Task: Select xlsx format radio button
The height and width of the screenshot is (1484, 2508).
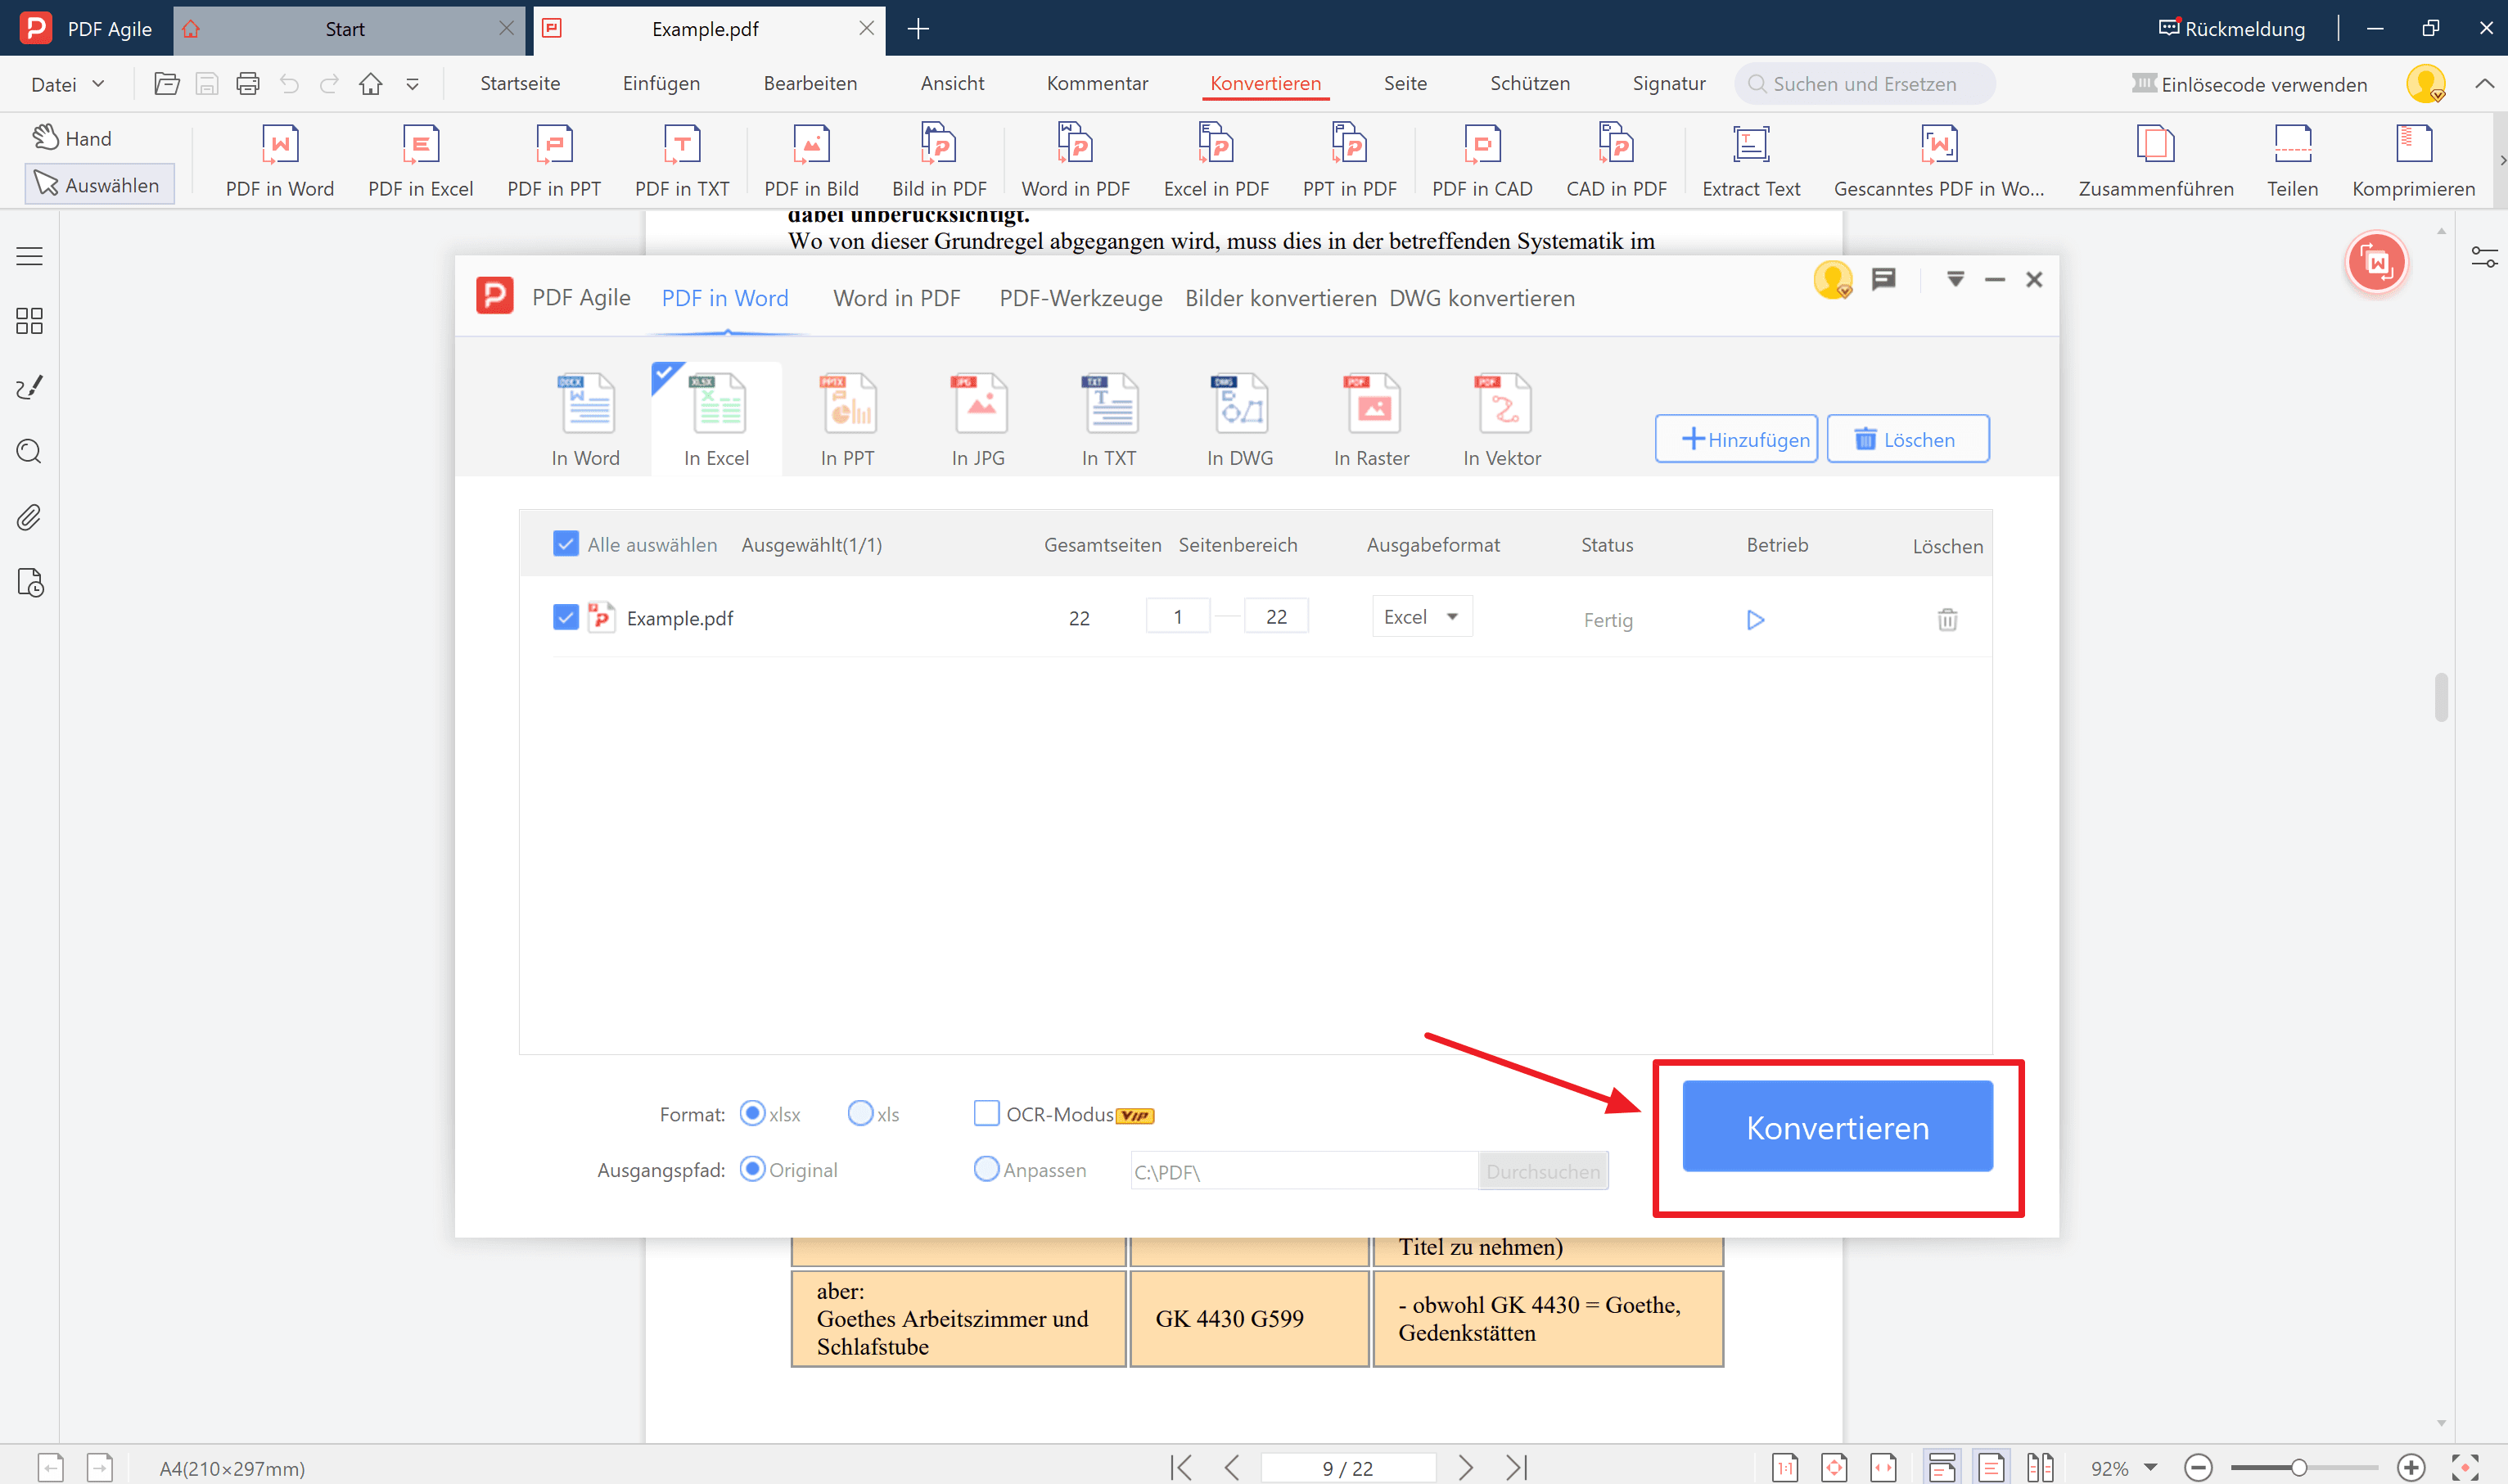Action: point(752,1113)
